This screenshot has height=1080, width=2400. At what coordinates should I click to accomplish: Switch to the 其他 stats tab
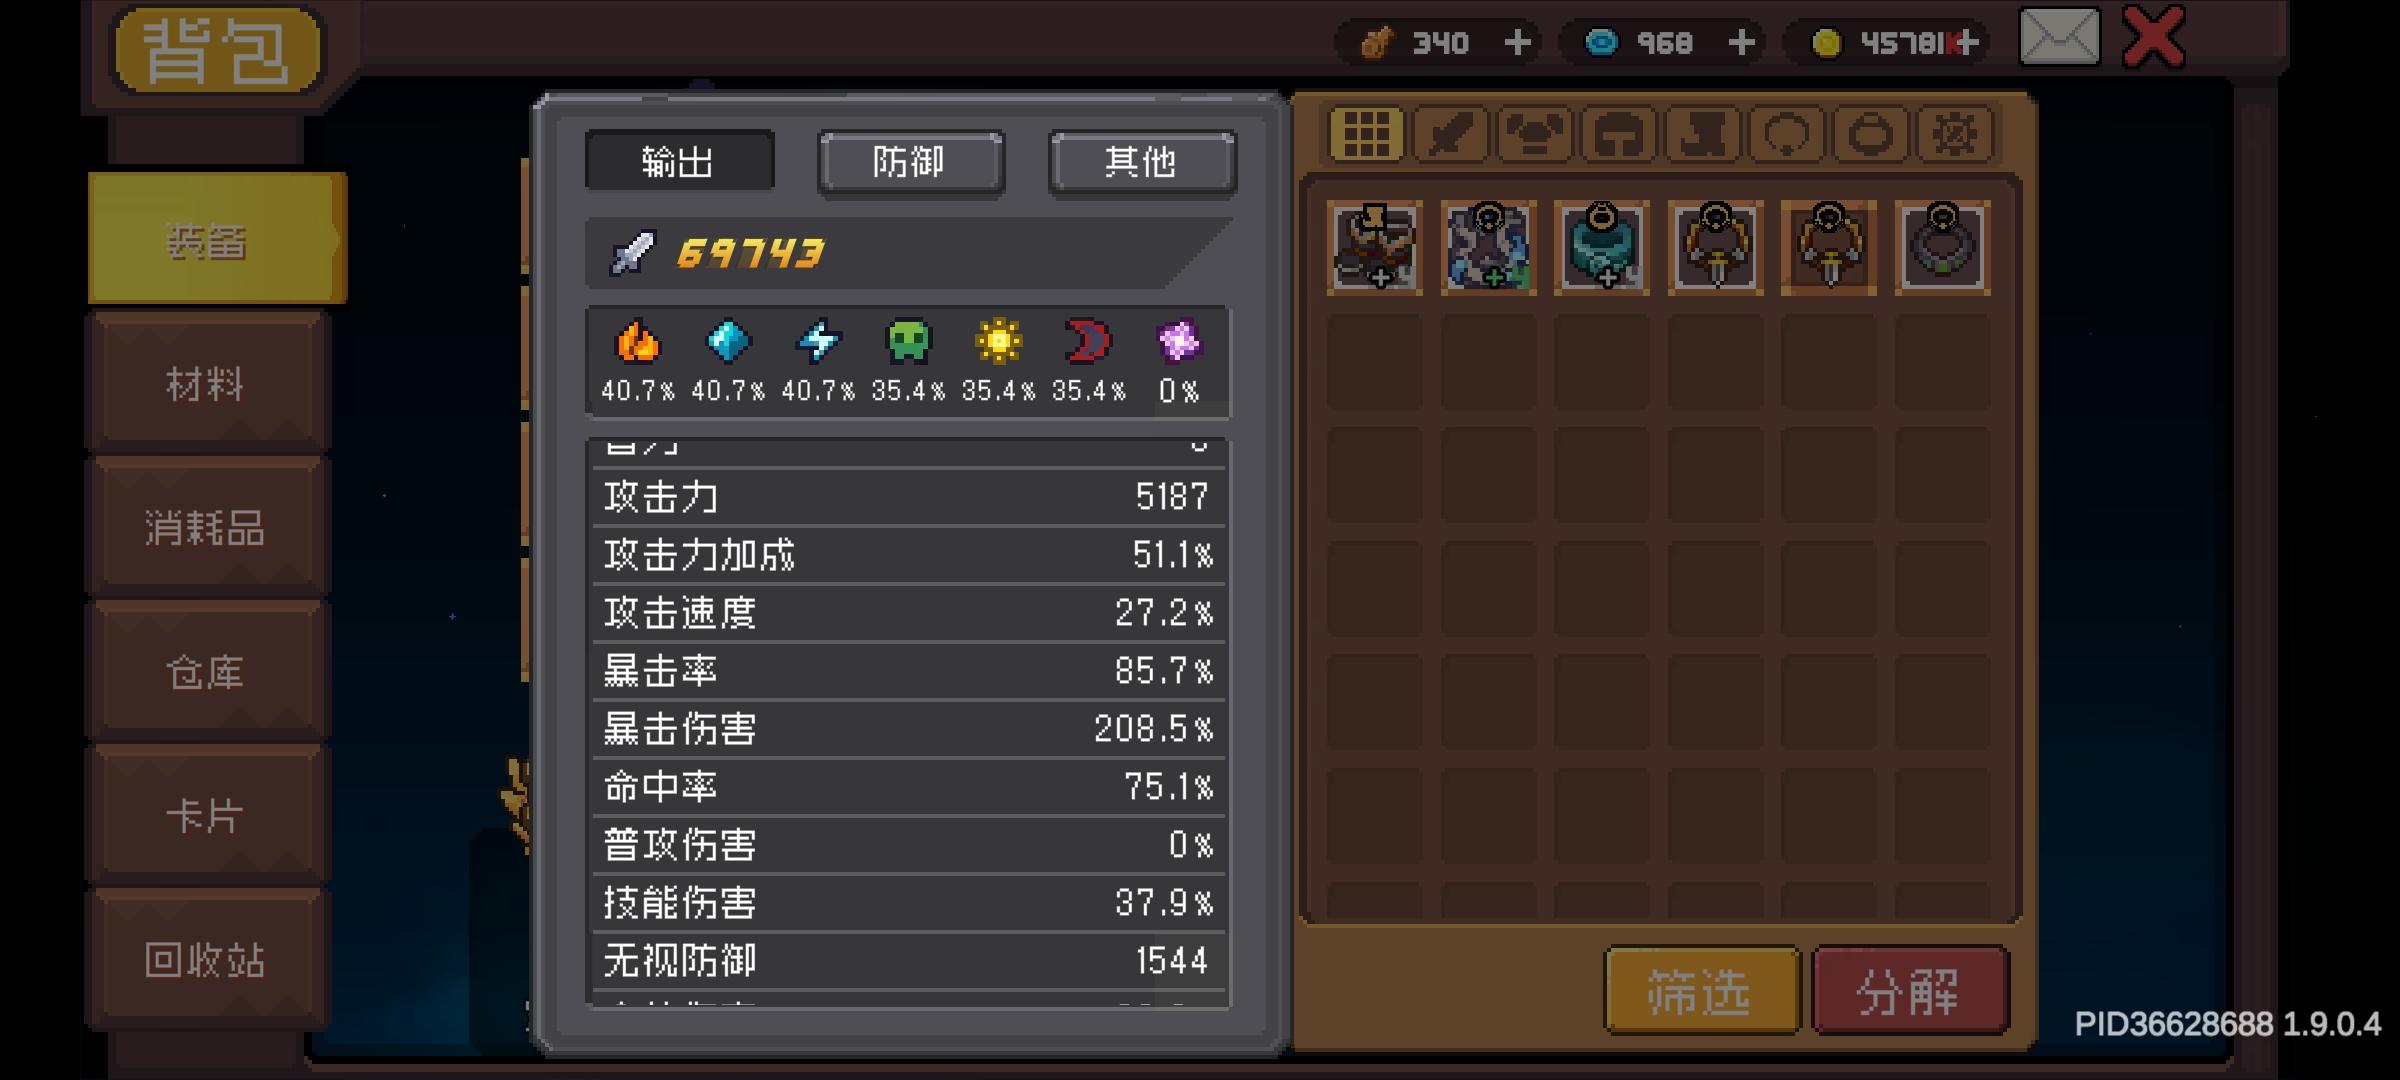[x=1142, y=162]
